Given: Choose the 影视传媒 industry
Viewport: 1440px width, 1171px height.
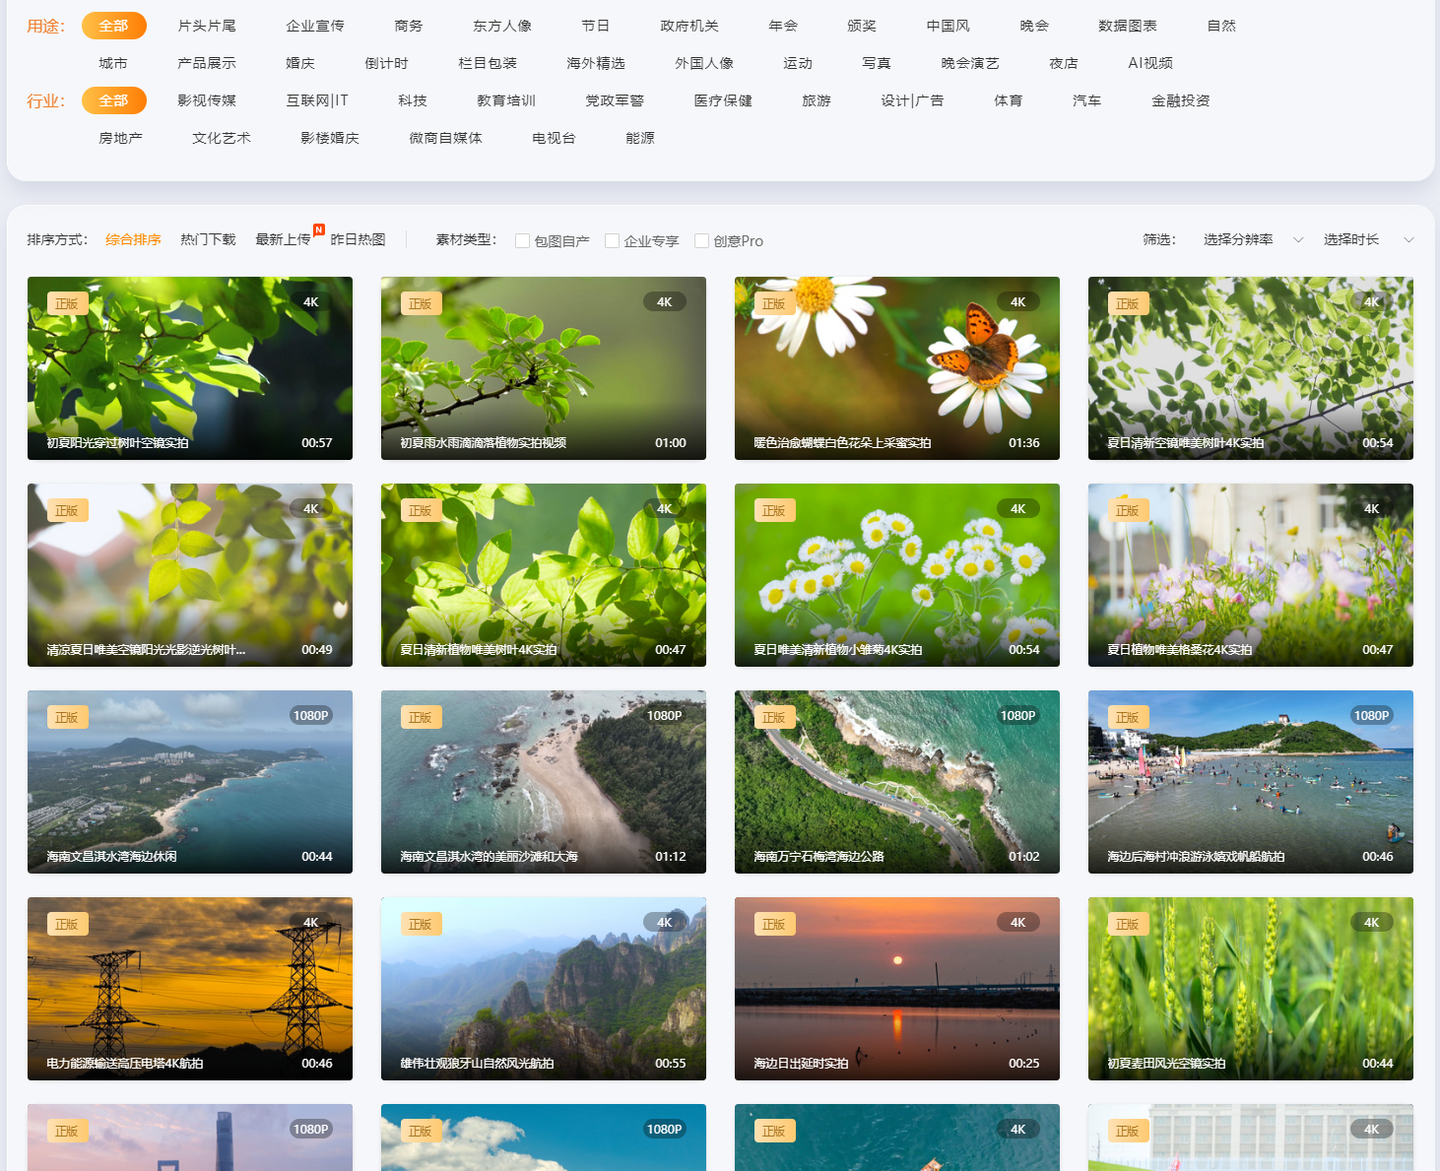Looking at the screenshot, I should 207,101.
